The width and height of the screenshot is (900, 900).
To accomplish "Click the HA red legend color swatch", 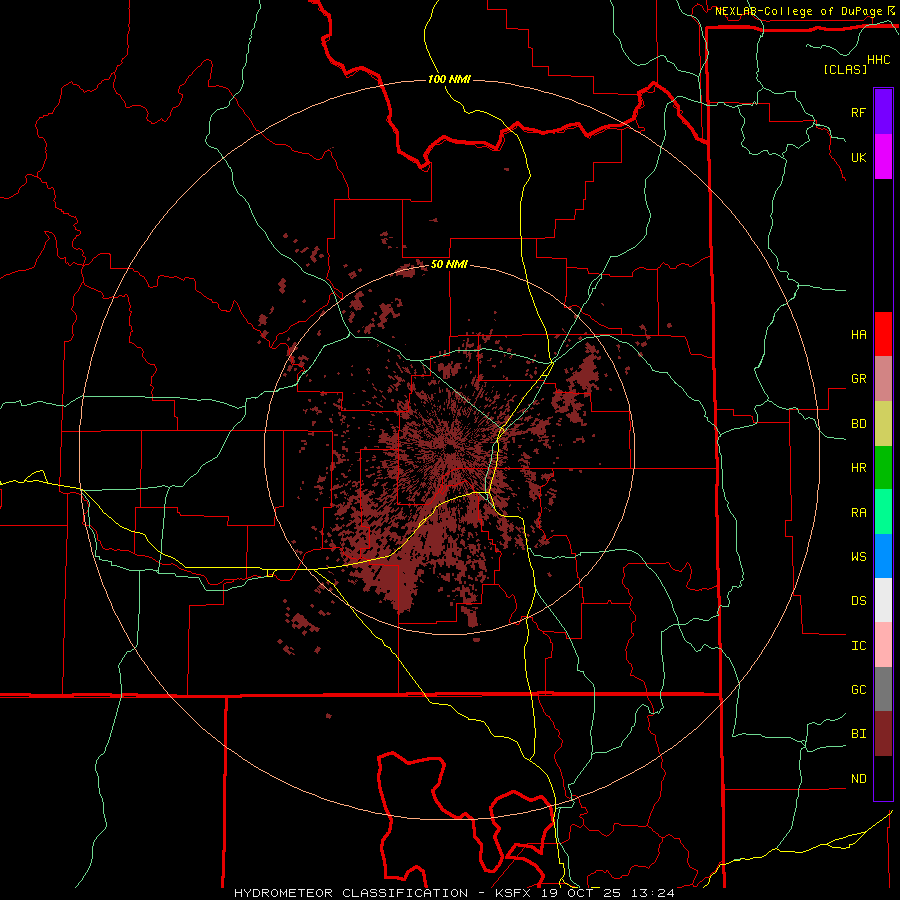I will coord(883,334).
